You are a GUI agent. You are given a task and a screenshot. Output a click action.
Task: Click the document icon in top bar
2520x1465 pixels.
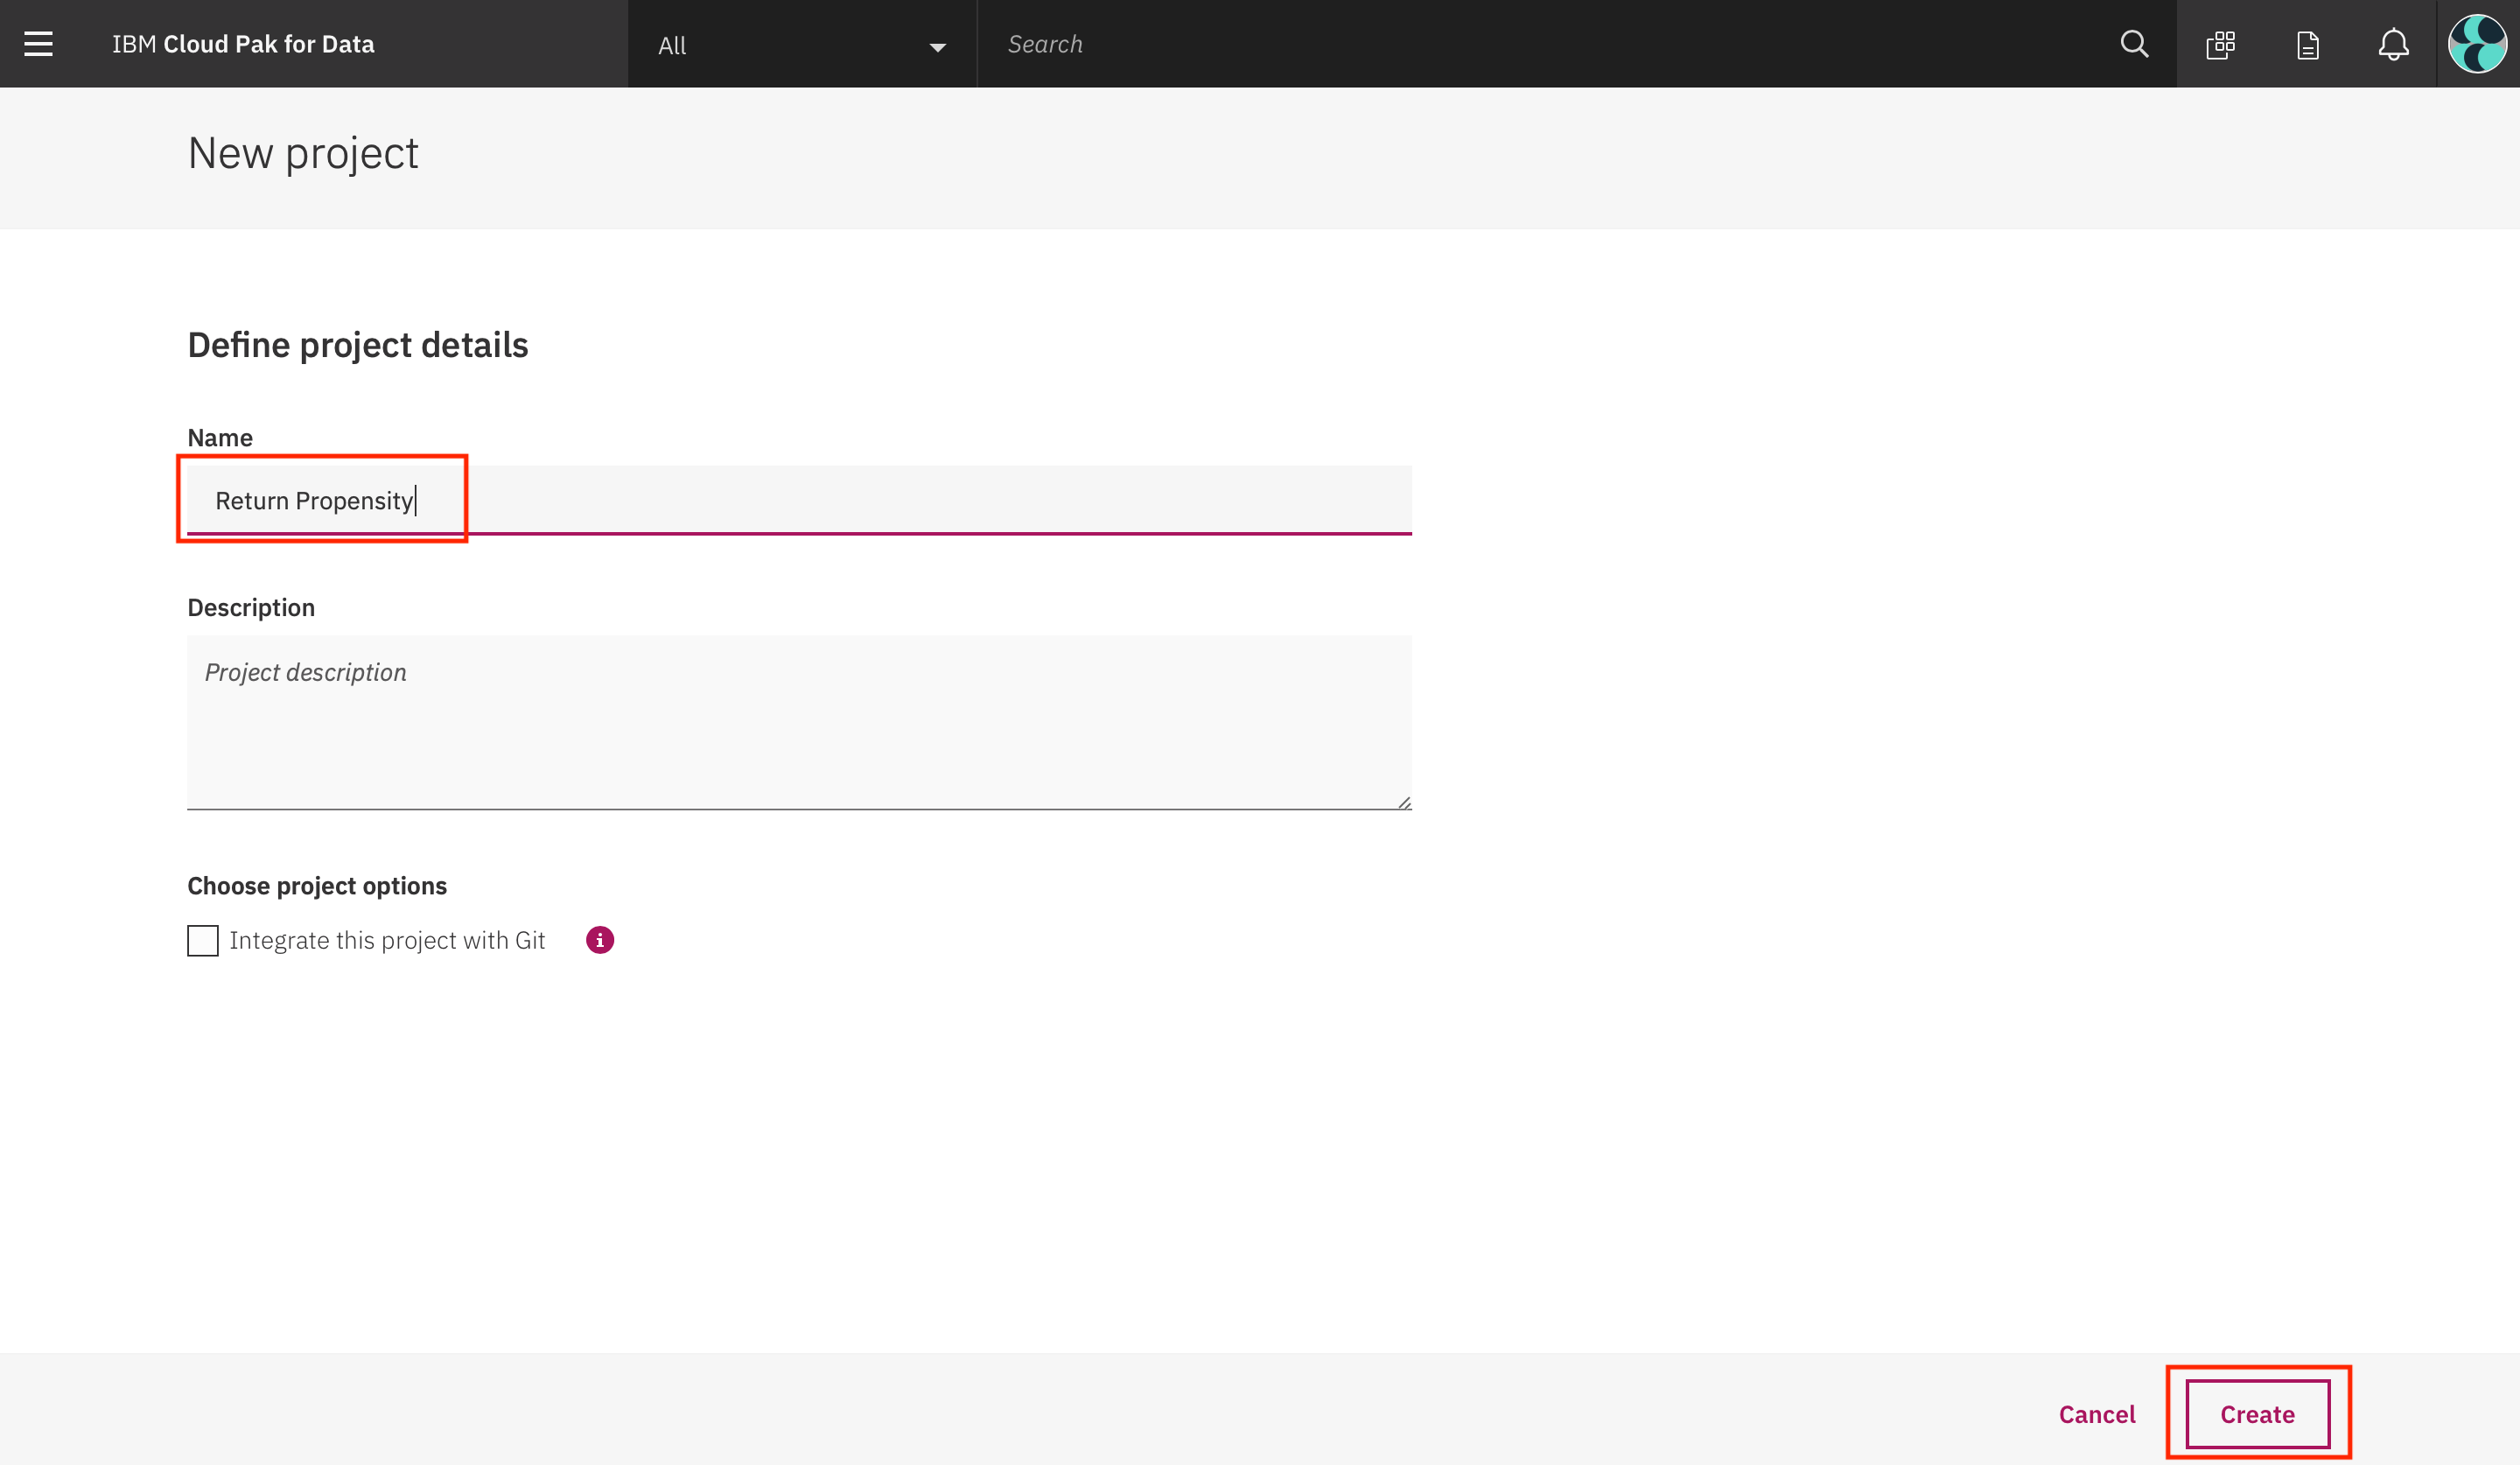tap(2307, 45)
